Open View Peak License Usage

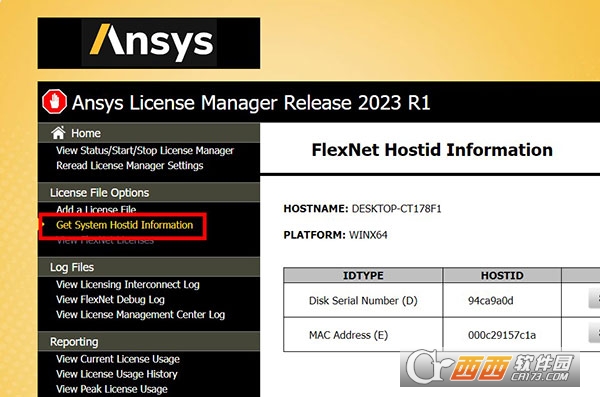tap(112, 389)
